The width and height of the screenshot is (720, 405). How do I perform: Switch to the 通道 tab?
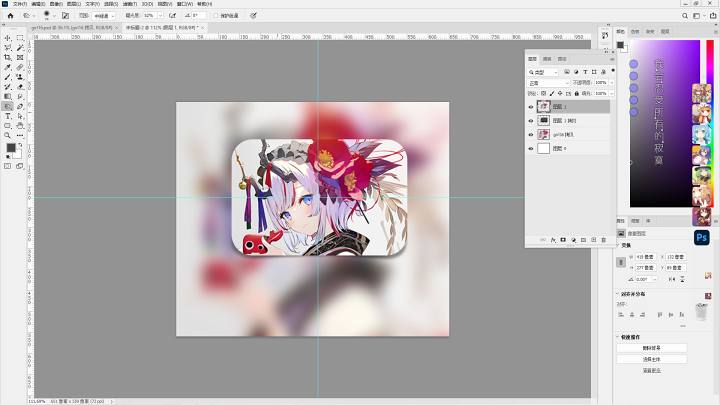[547, 59]
